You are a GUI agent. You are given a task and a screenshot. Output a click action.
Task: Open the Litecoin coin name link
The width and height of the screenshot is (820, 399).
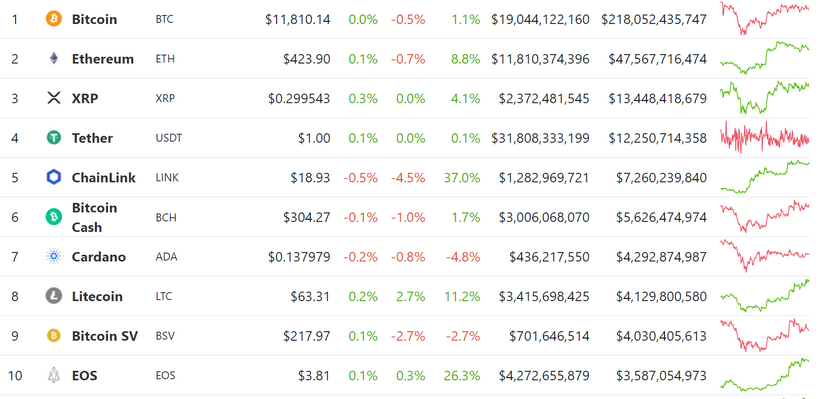97,296
